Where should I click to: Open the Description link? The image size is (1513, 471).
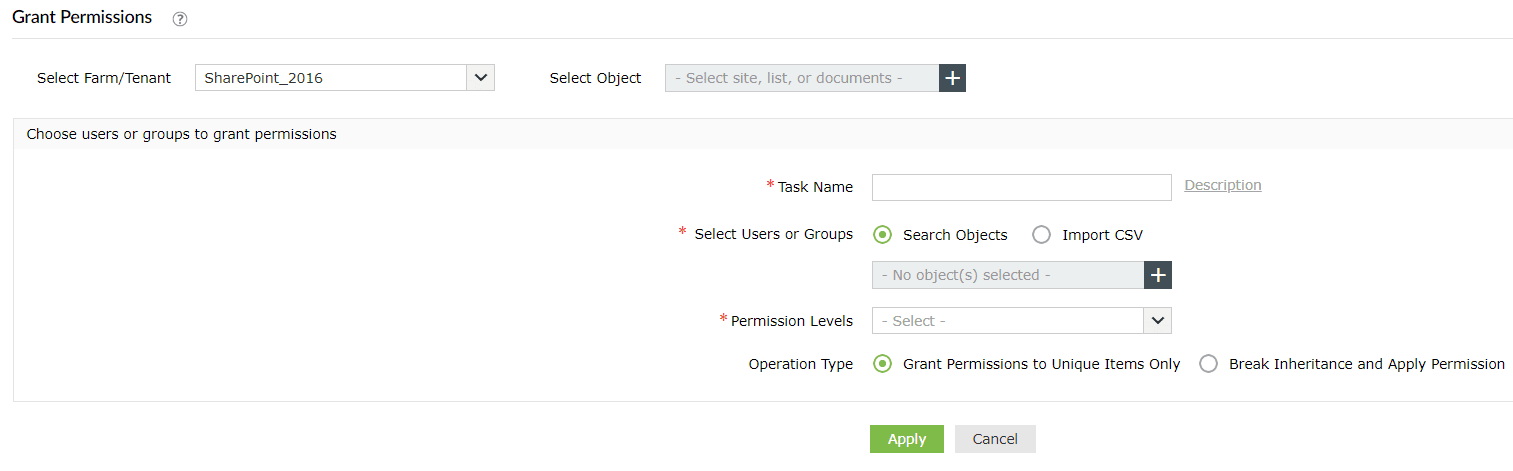tap(1222, 185)
